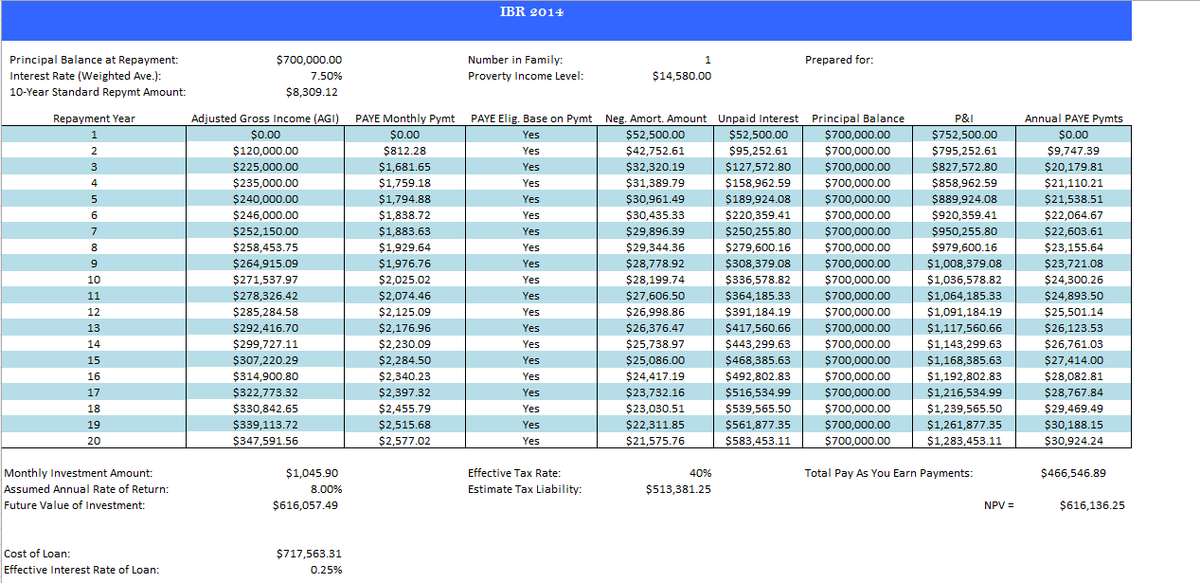This screenshot has width=1200, height=583.
Task: Select future value of investment $616,057.49
Action: 305,505
